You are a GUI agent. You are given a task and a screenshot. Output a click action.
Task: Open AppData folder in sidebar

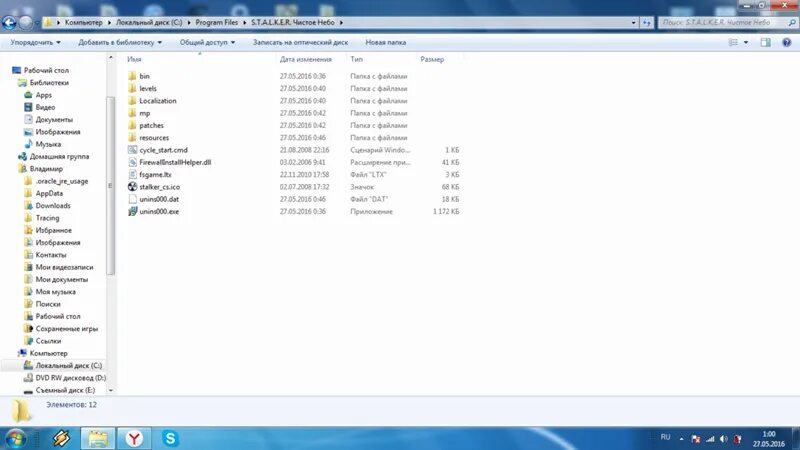49,193
